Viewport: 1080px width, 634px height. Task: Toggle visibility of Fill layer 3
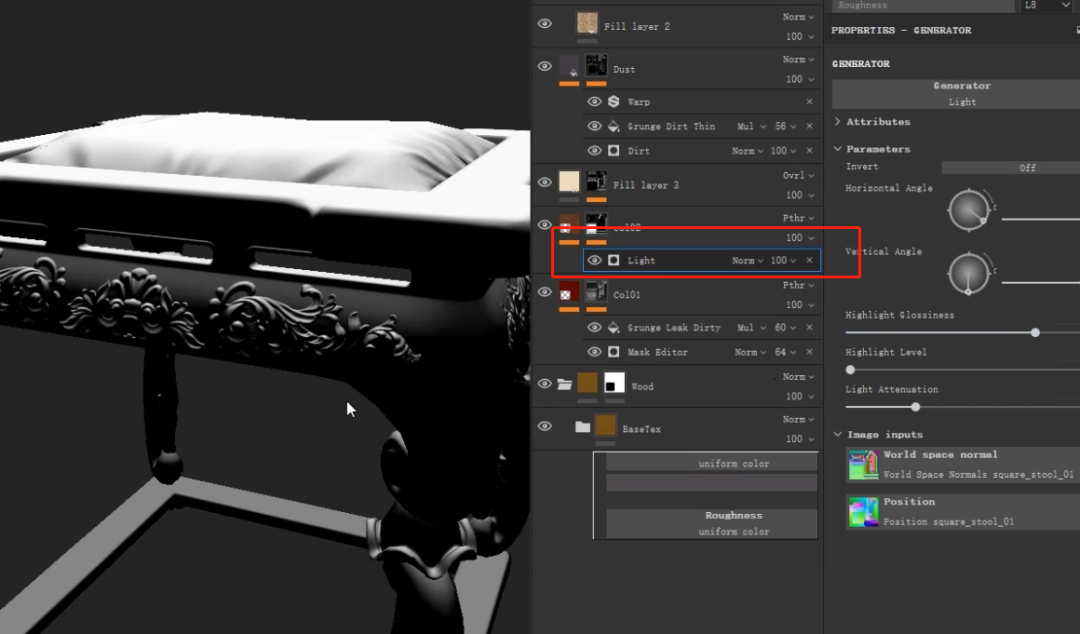[545, 183]
